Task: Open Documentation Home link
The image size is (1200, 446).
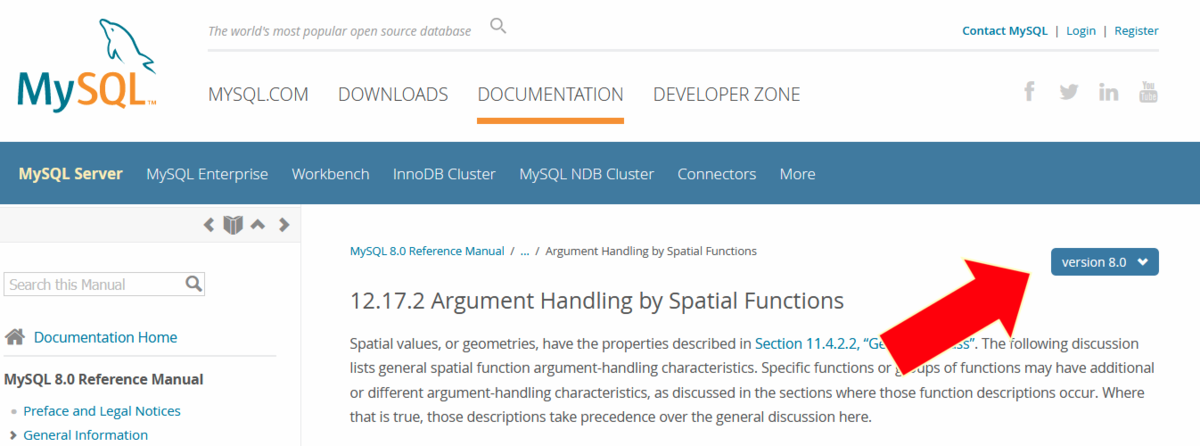Action: [105, 337]
